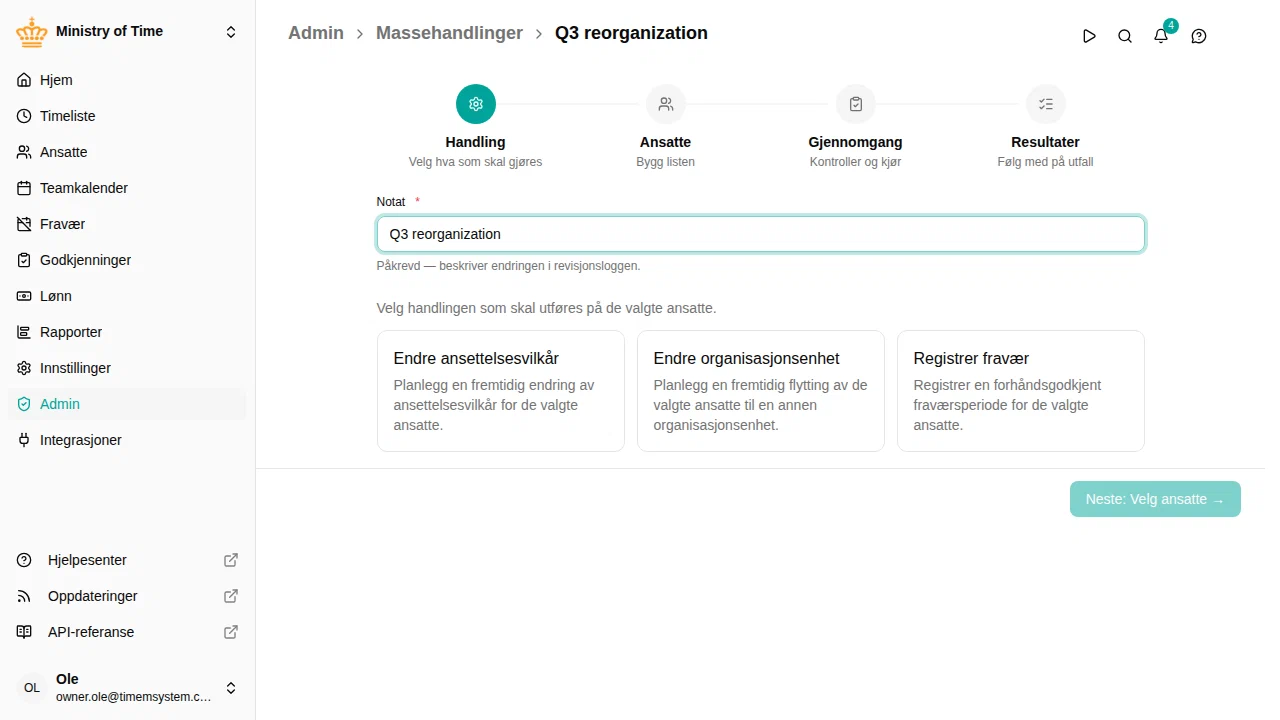Viewport: 1280px width, 720px height.
Task: Choose the Endre ansettelsesvilkår action card
Action: [x=501, y=391]
